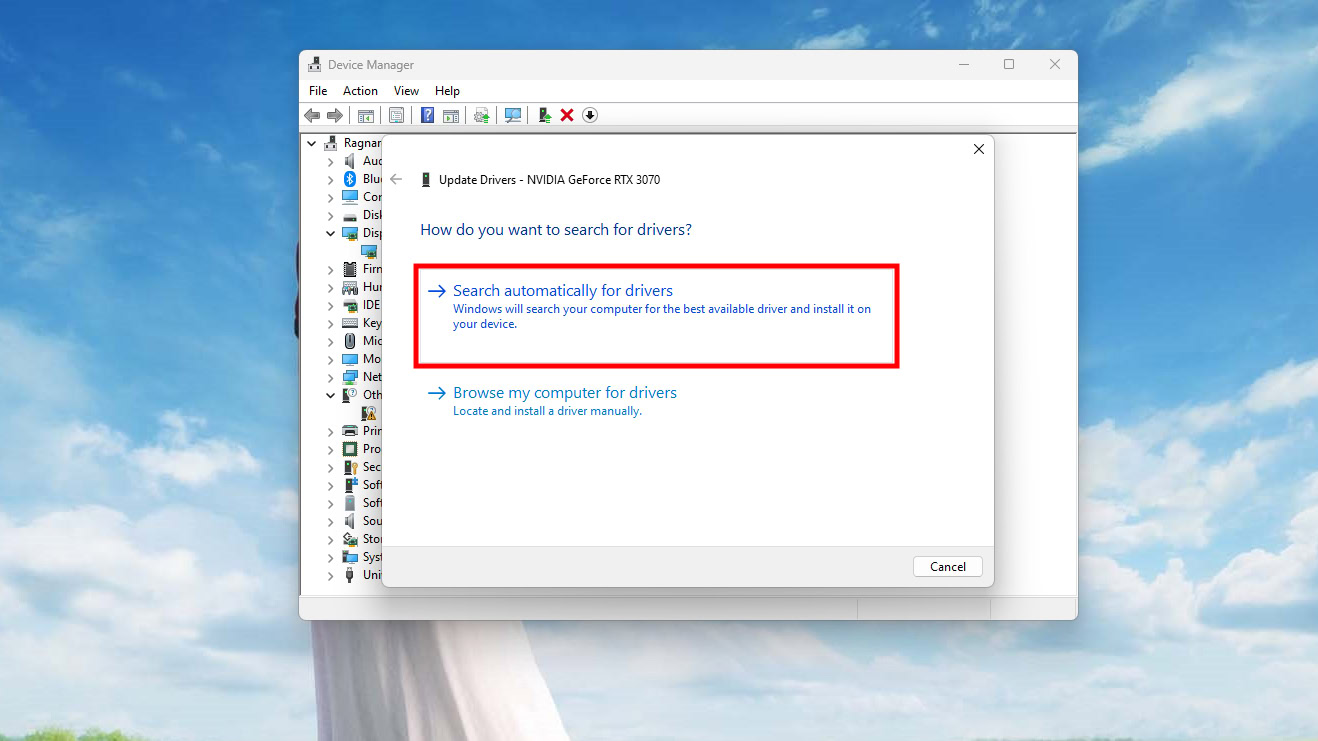Click the Bluetooth category icon
This screenshot has height=741, width=1318.
point(350,179)
